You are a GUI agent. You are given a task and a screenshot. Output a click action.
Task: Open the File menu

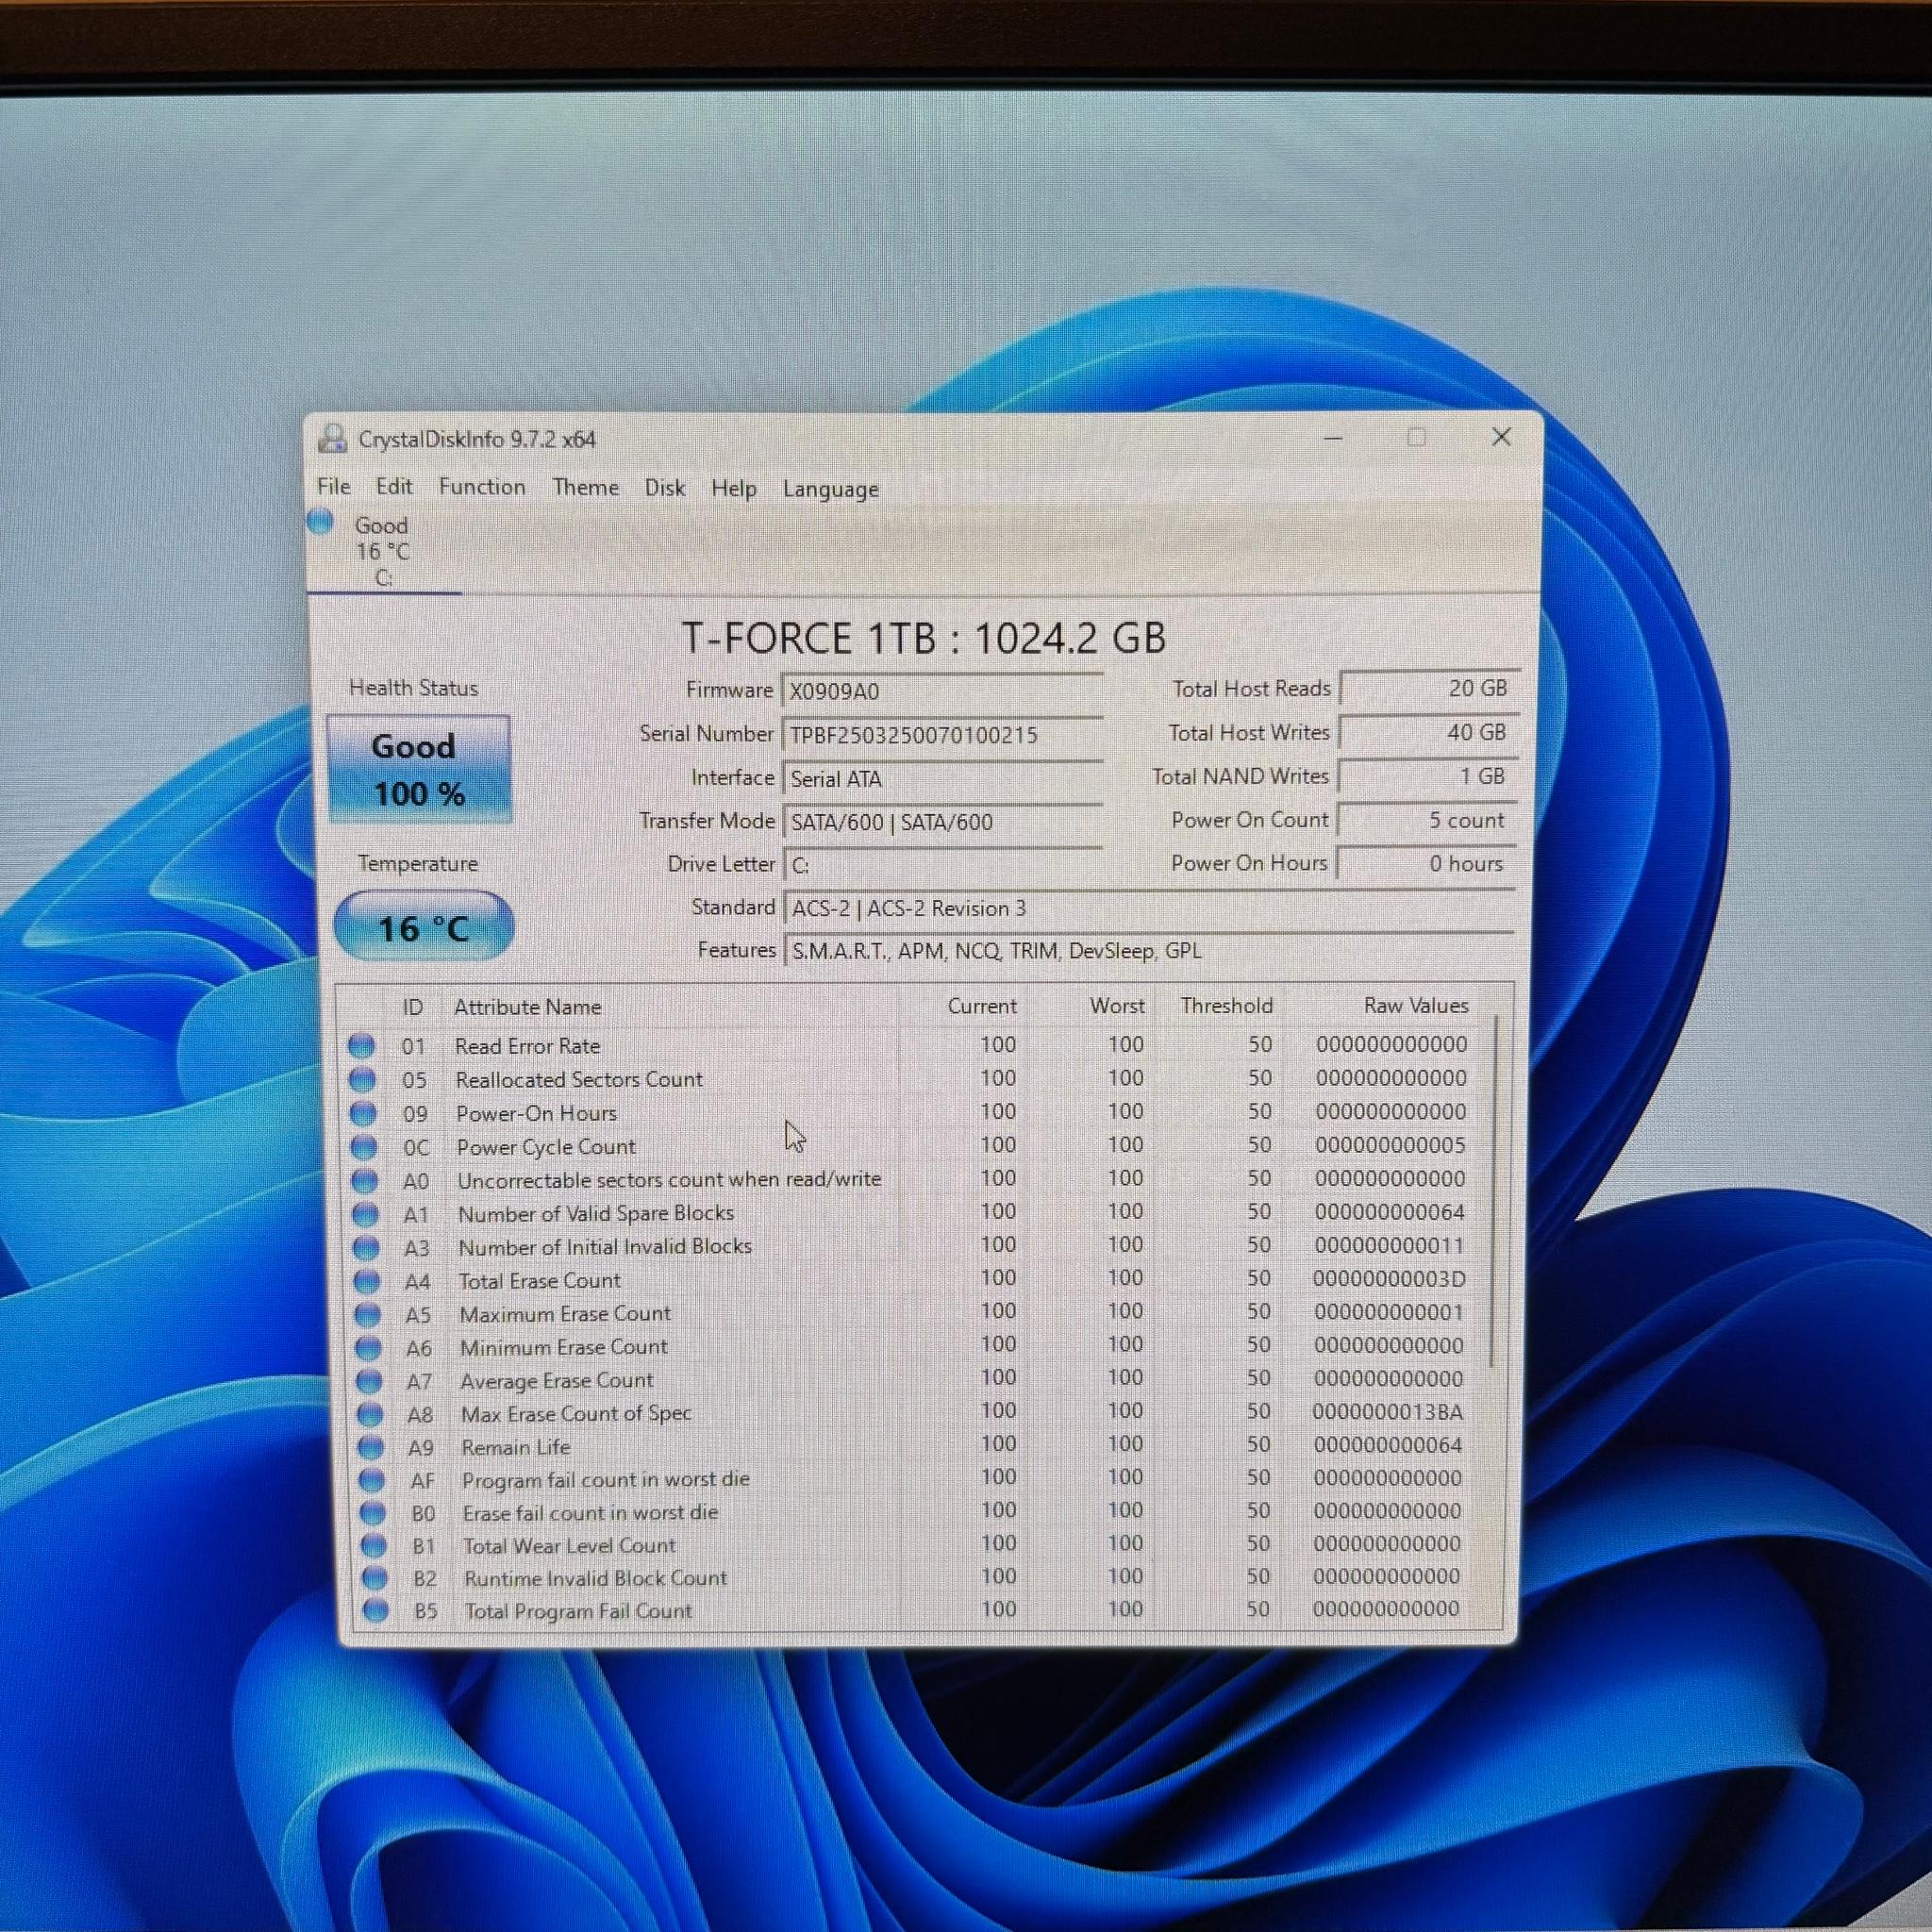(334, 486)
